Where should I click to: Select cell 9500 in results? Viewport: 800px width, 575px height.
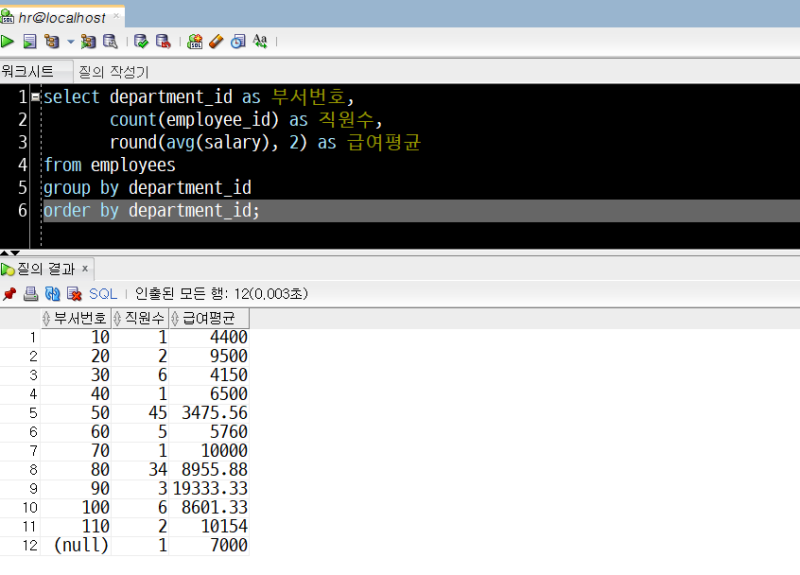pos(209,356)
